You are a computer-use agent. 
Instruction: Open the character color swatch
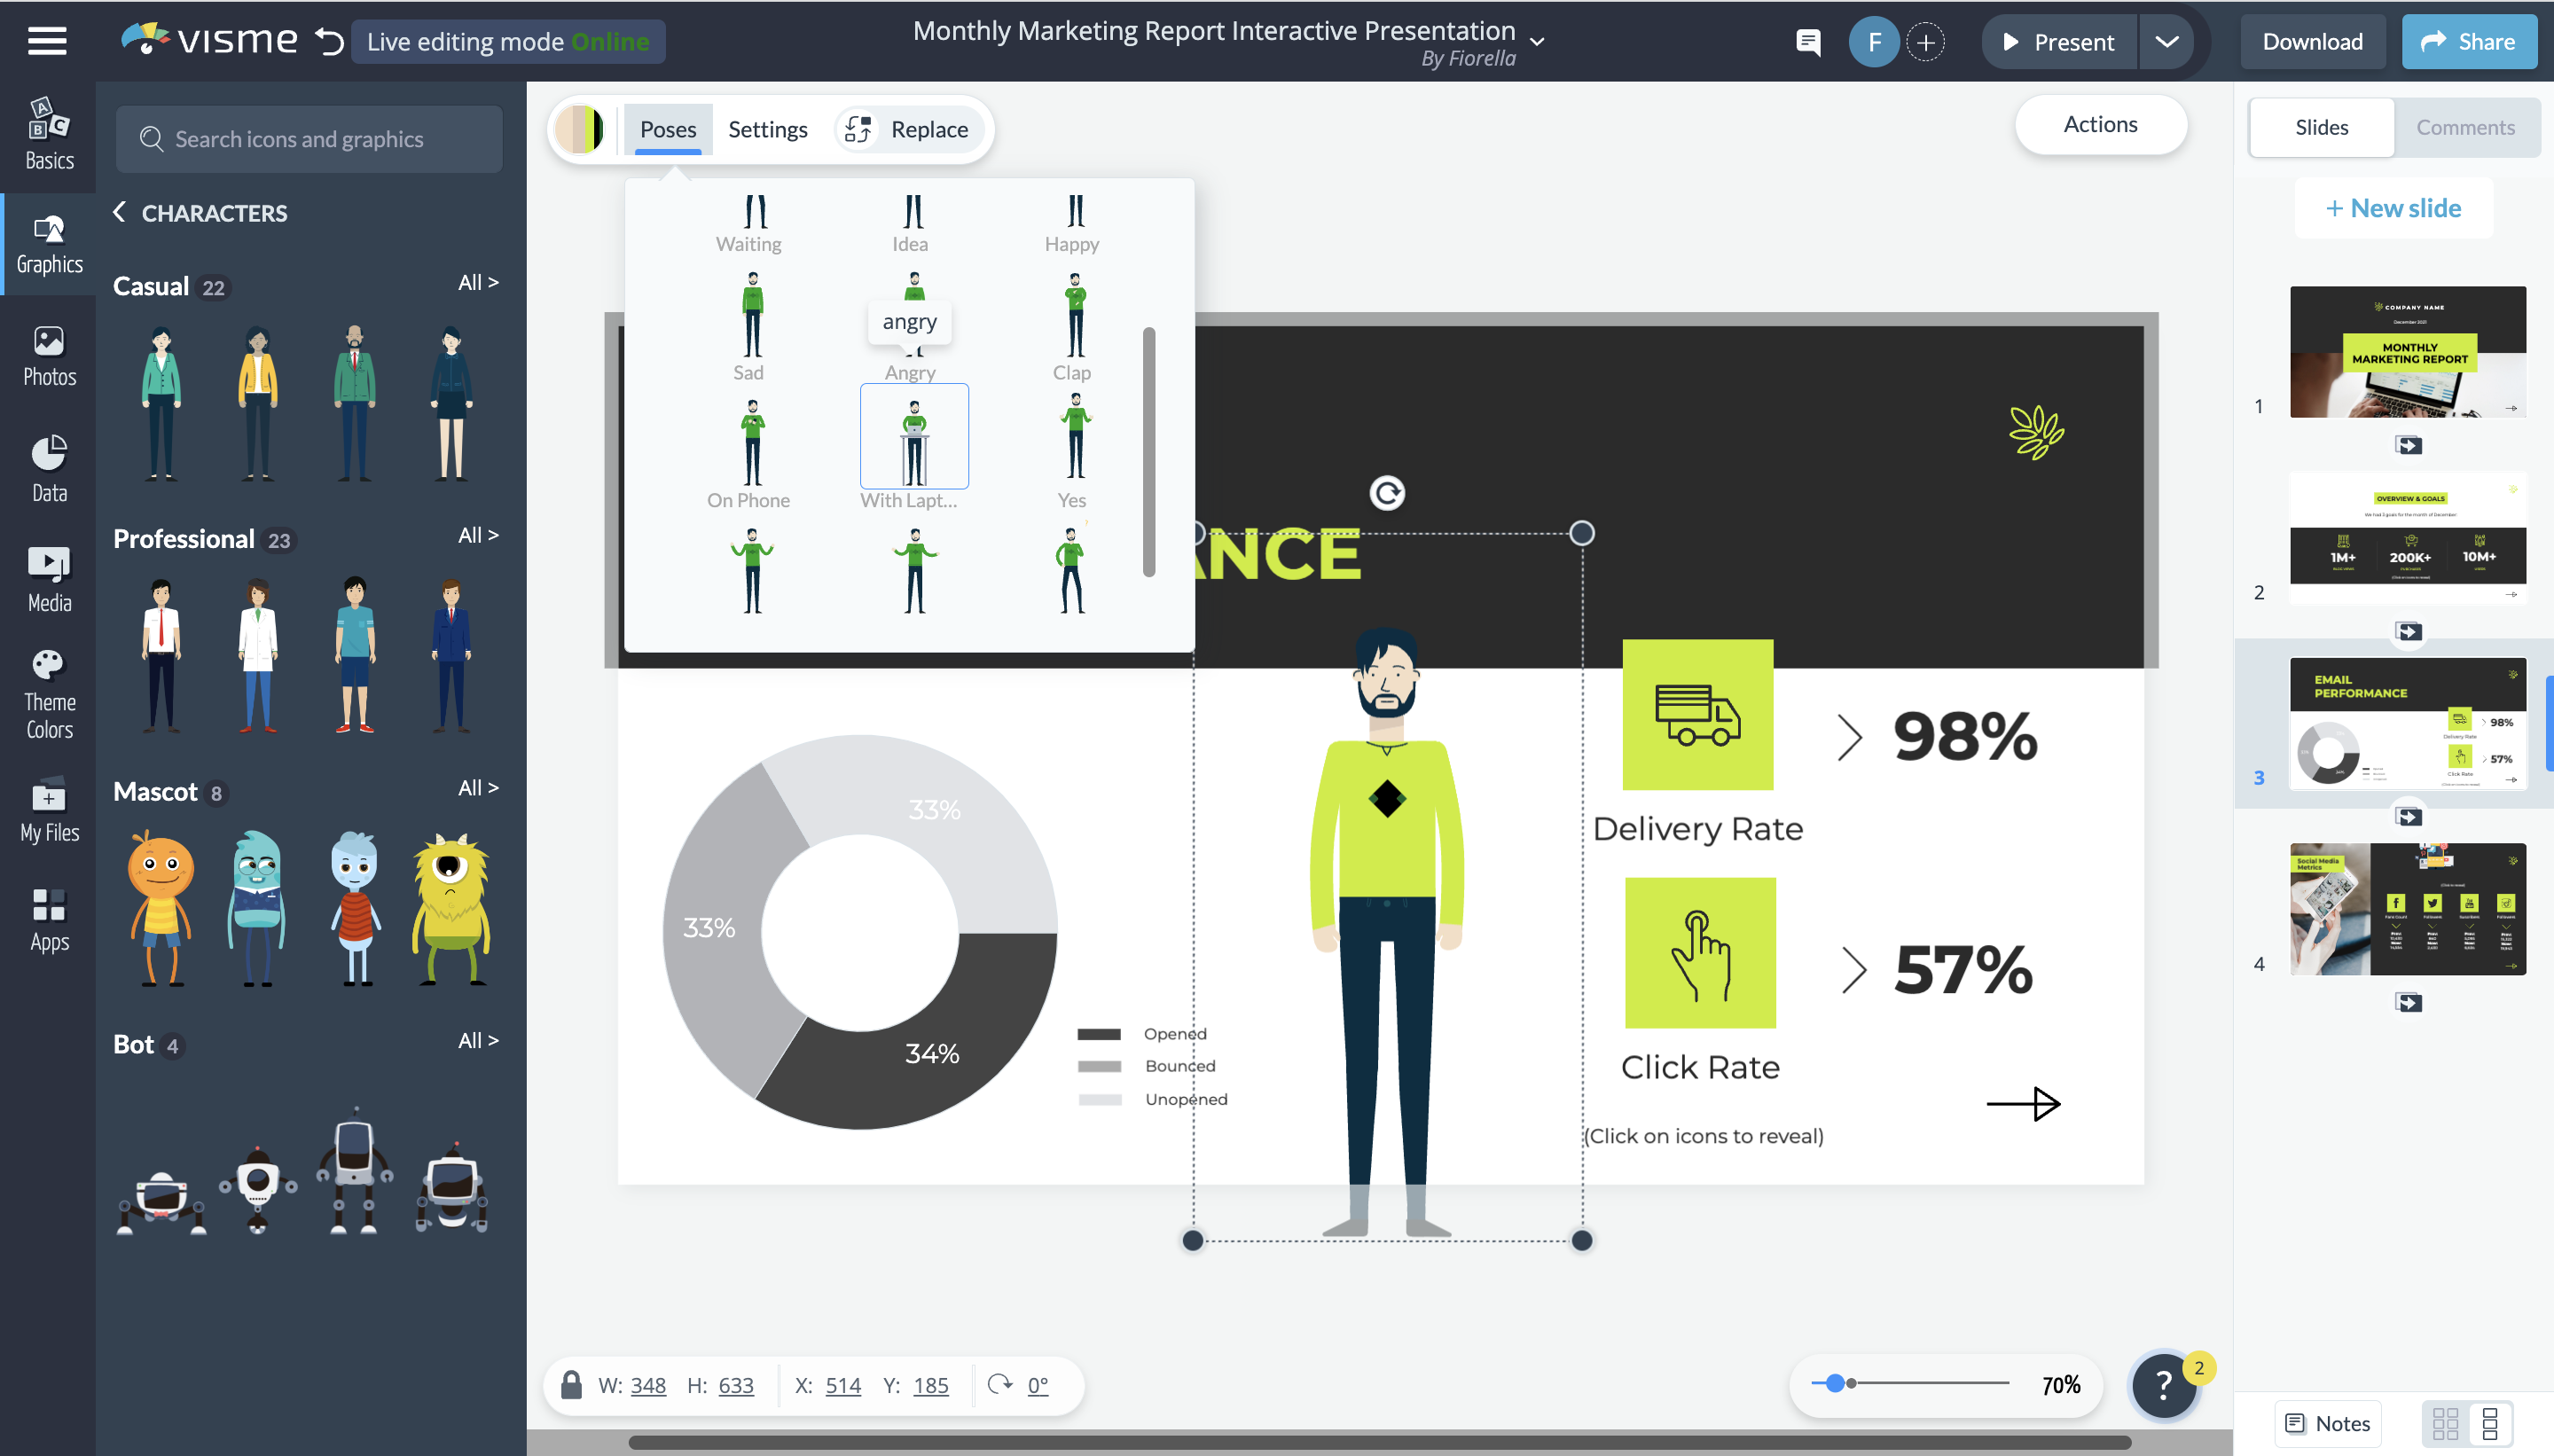(x=581, y=130)
